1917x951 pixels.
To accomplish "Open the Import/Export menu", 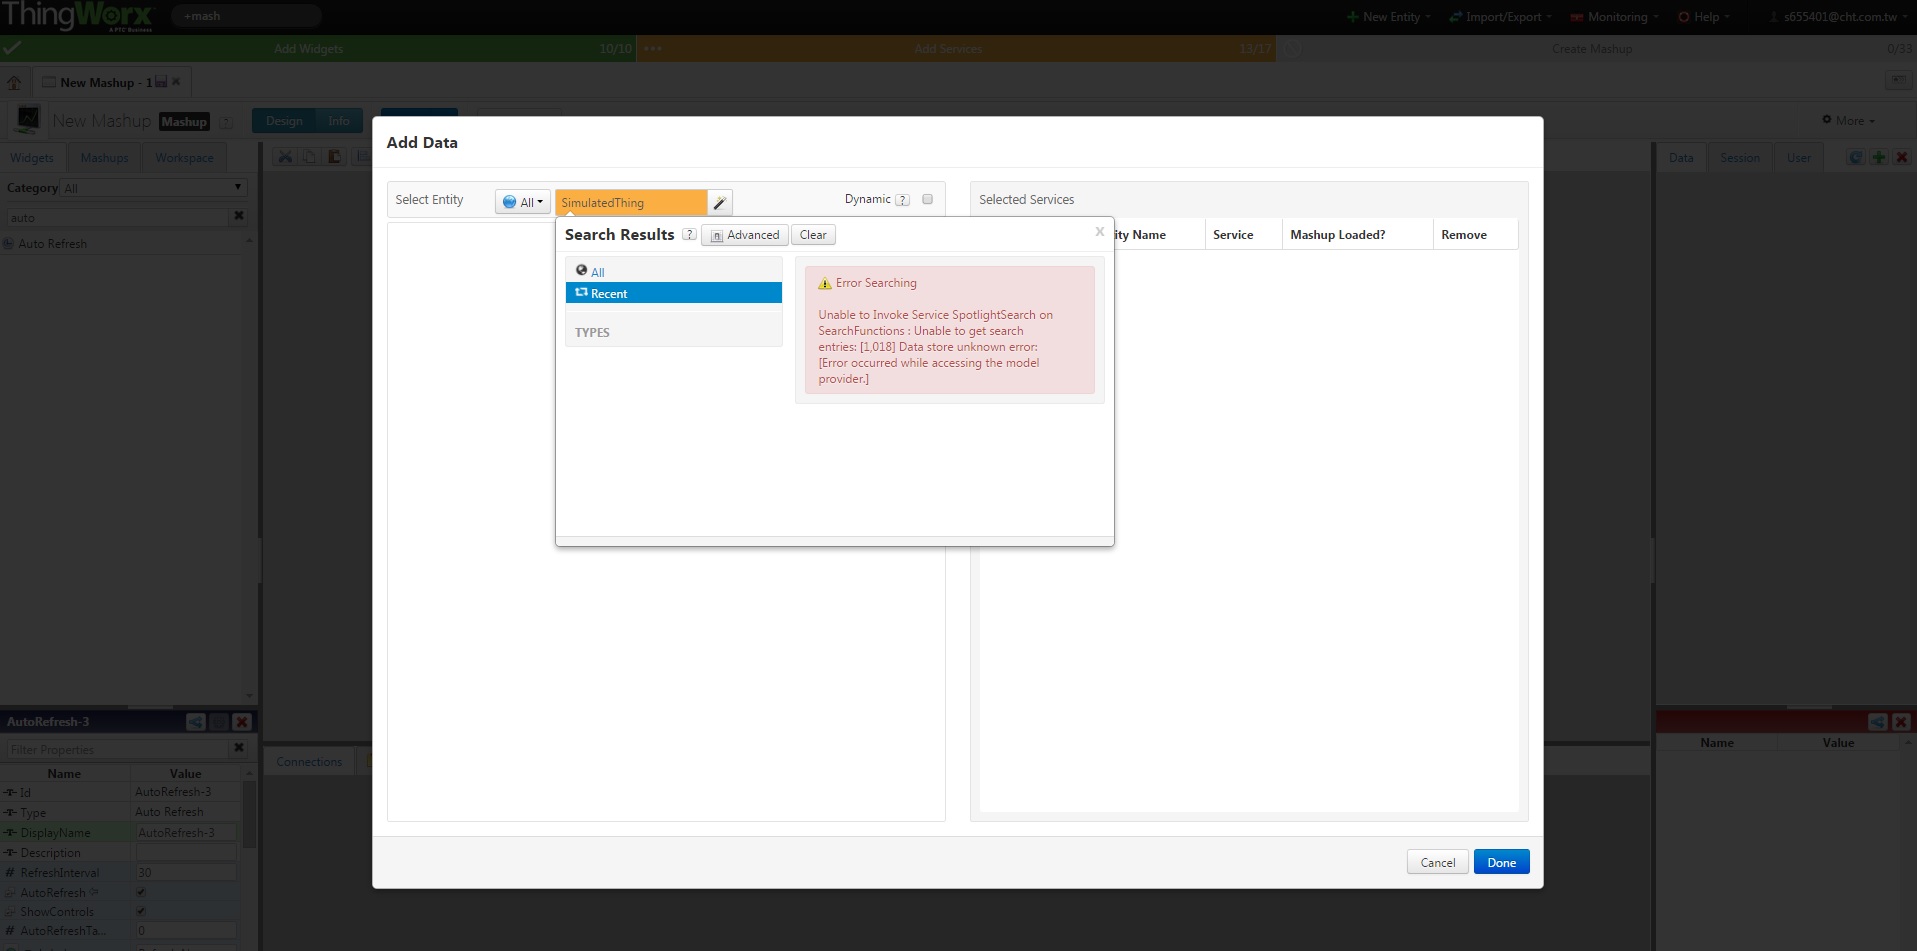I will coord(1501,17).
